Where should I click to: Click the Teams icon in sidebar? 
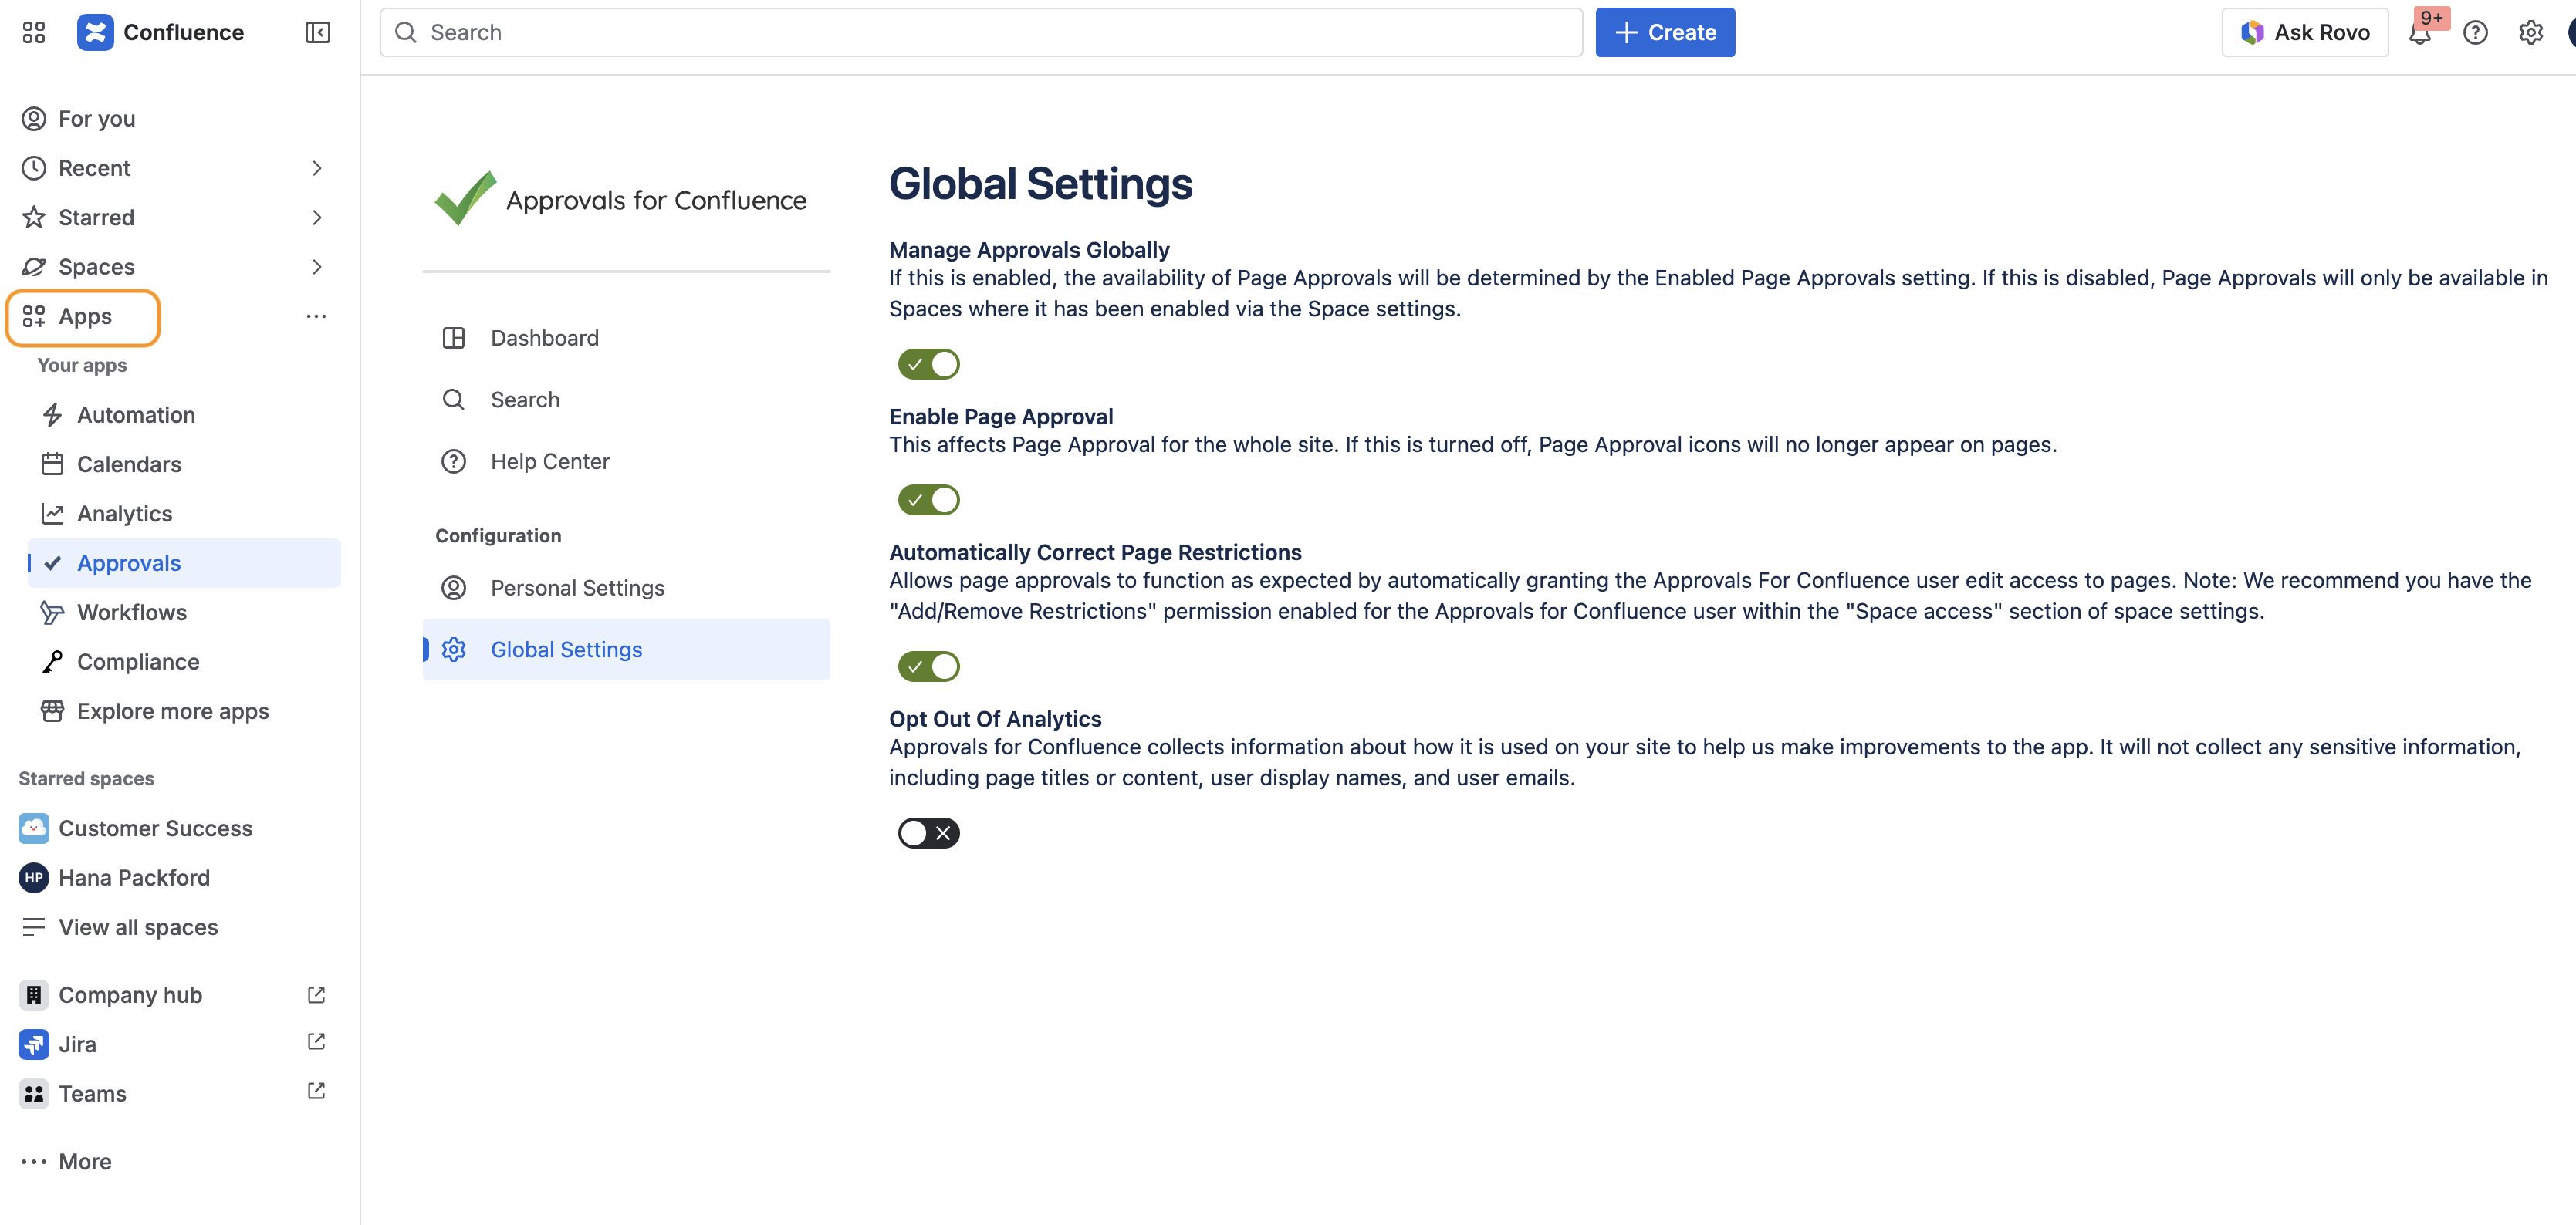tap(34, 1094)
